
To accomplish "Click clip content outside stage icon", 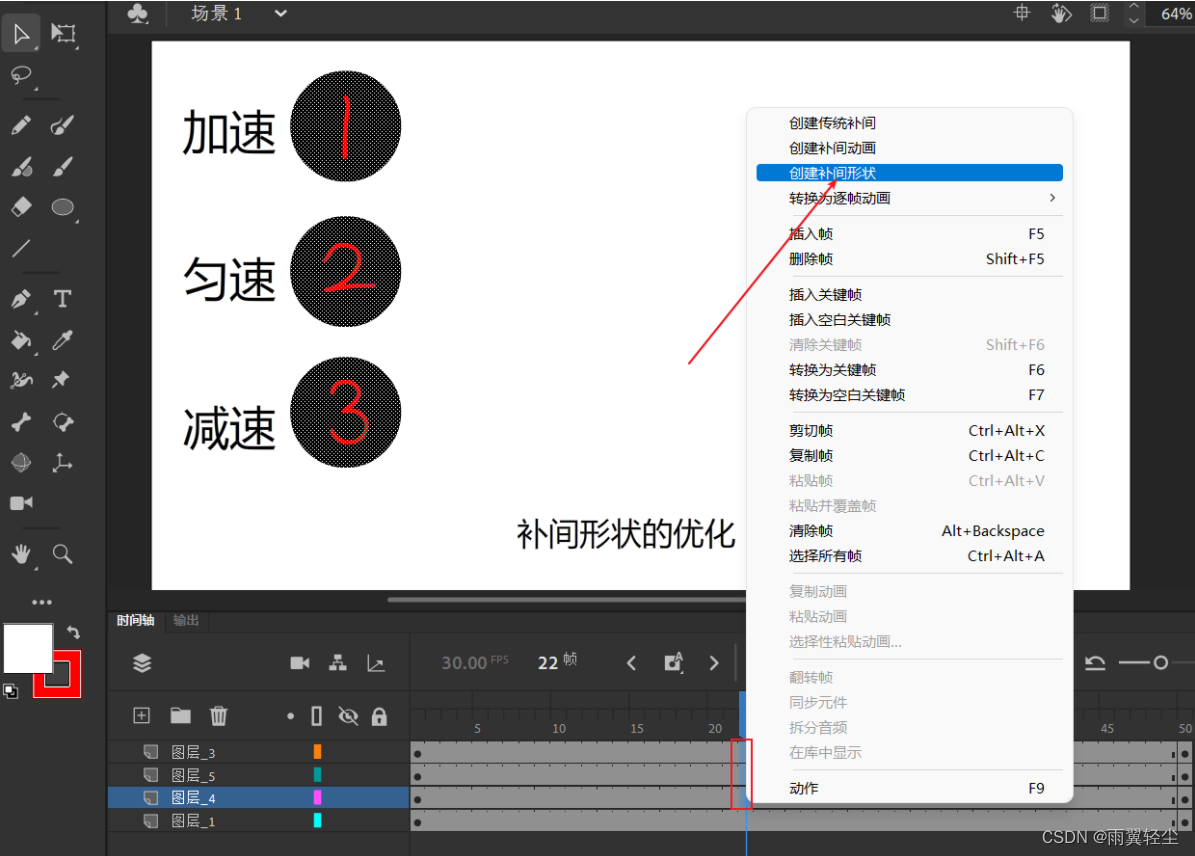I will pos(1100,13).
